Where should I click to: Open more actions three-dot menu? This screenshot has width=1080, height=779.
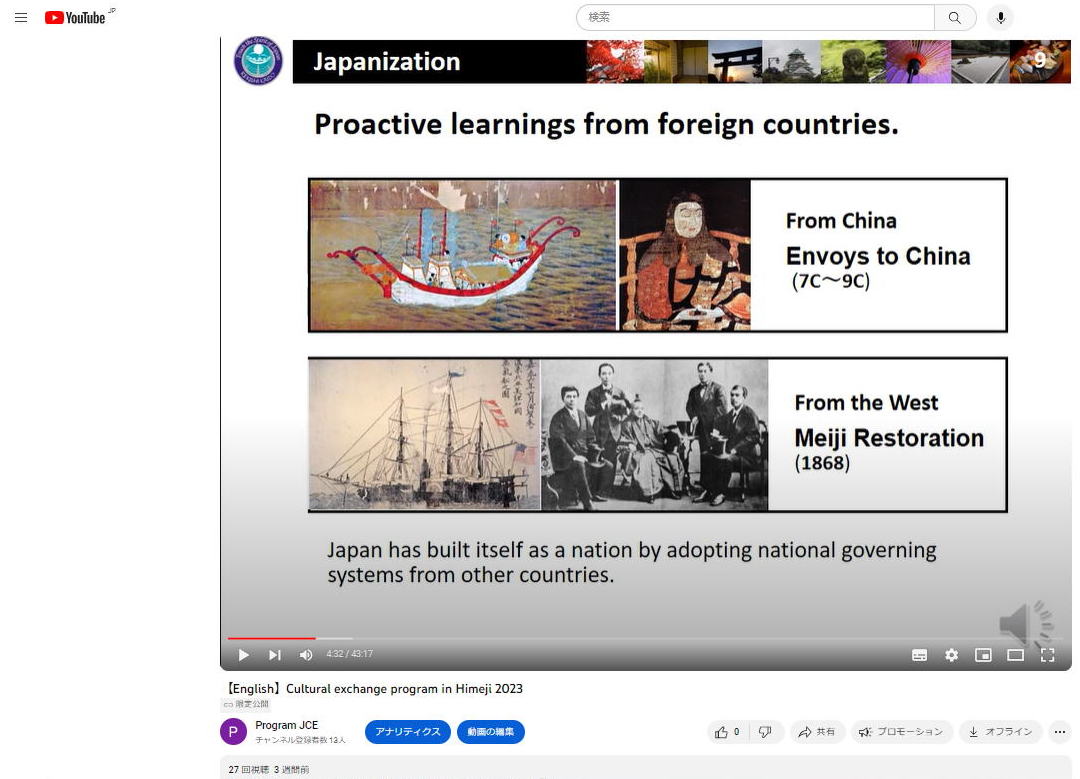1059,732
